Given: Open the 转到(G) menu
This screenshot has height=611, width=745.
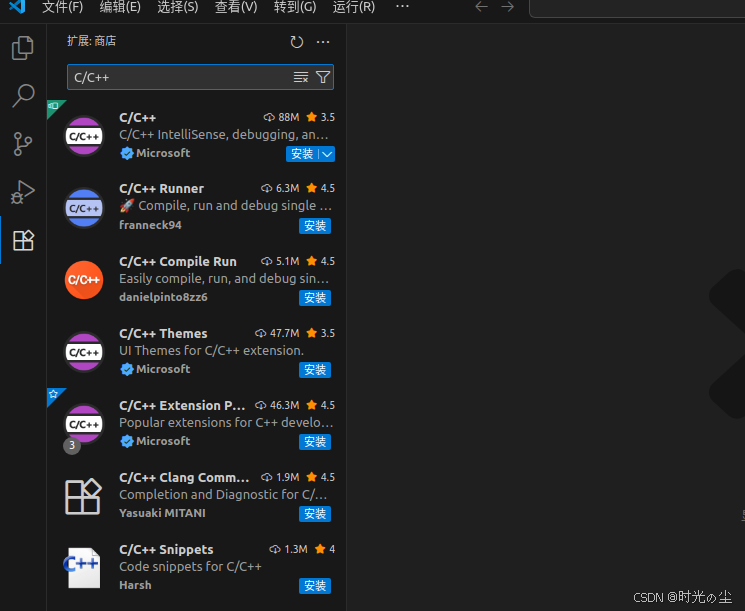Looking at the screenshot, I should pyautogui.click(x=295, y=7).
